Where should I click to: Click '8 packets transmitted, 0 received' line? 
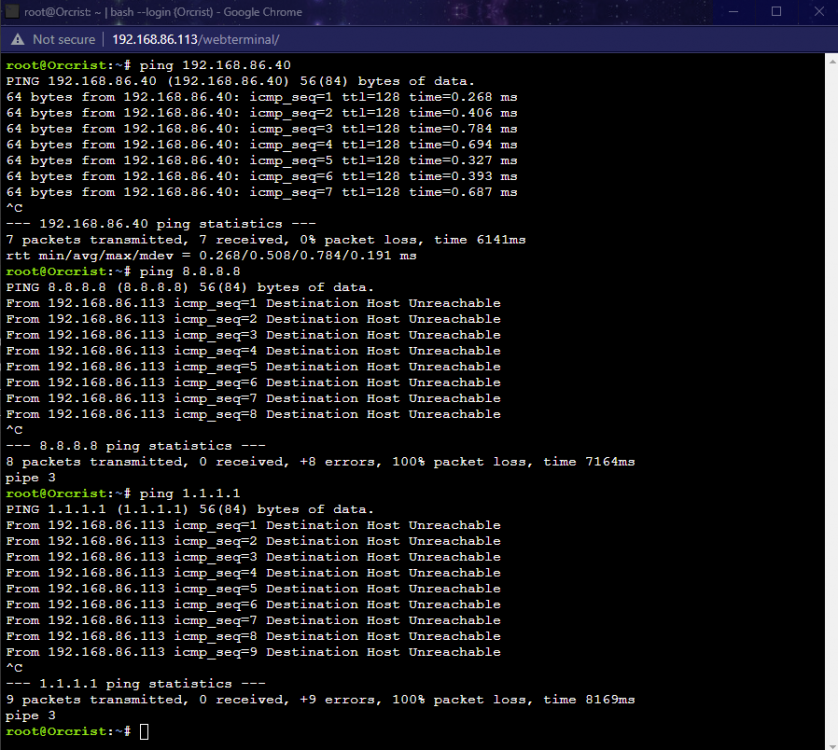(320, 462)
